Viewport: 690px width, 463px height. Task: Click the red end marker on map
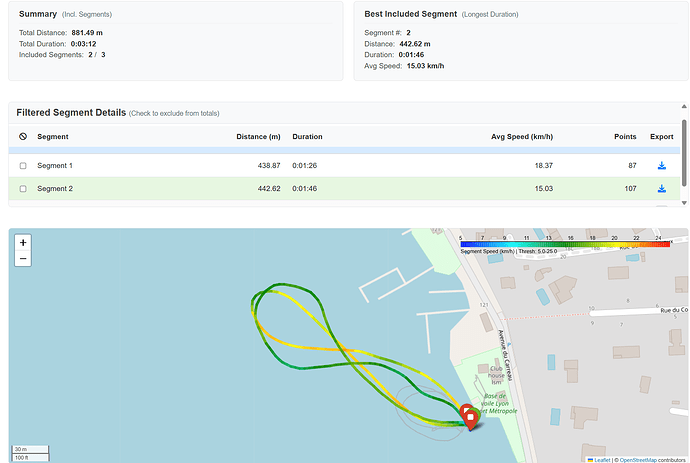(470, 420)
